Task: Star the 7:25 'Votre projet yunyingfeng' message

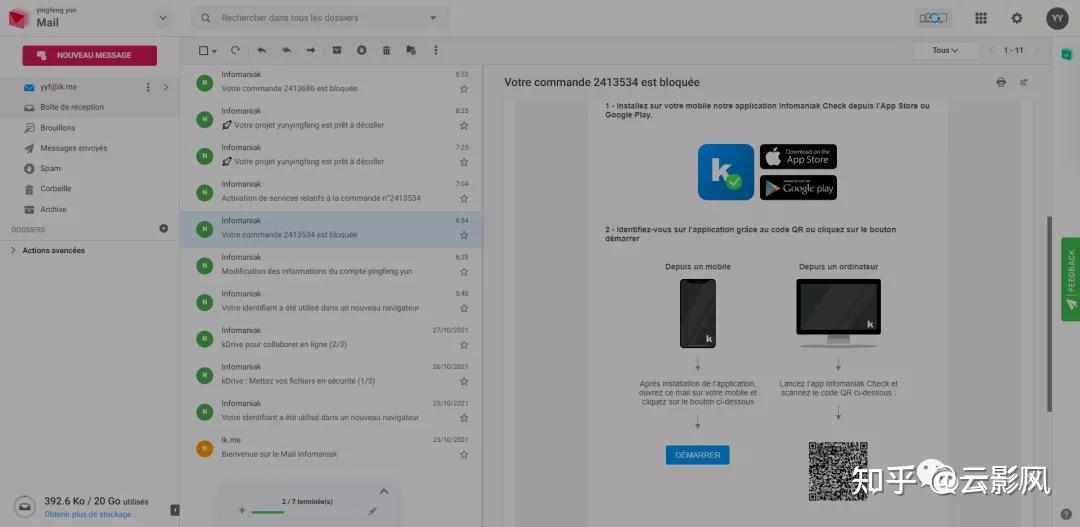Action: point(464,162)
